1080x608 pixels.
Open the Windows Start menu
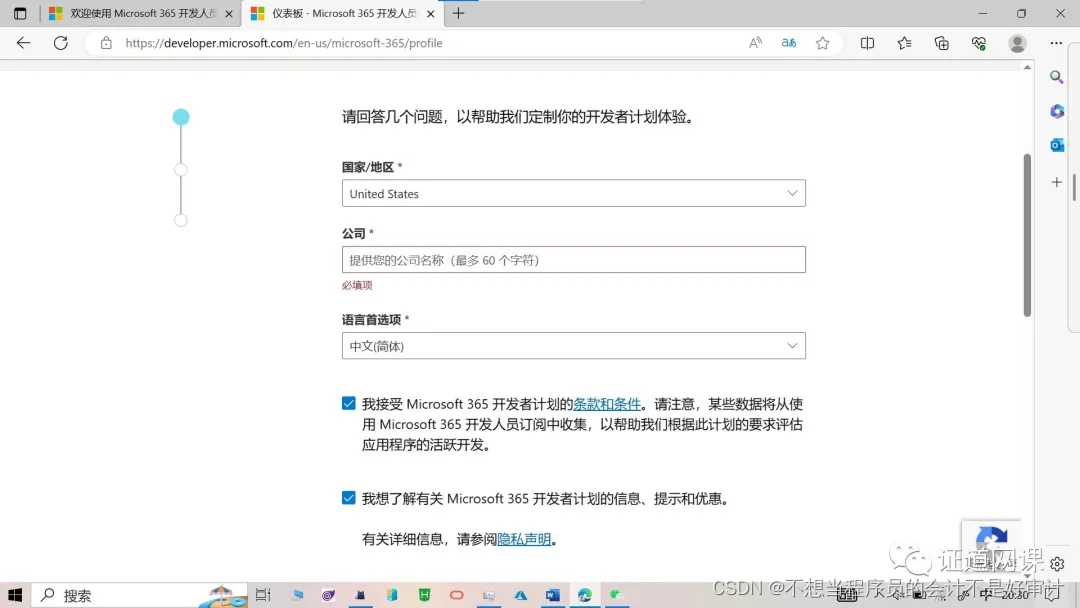tap(15, 595)
